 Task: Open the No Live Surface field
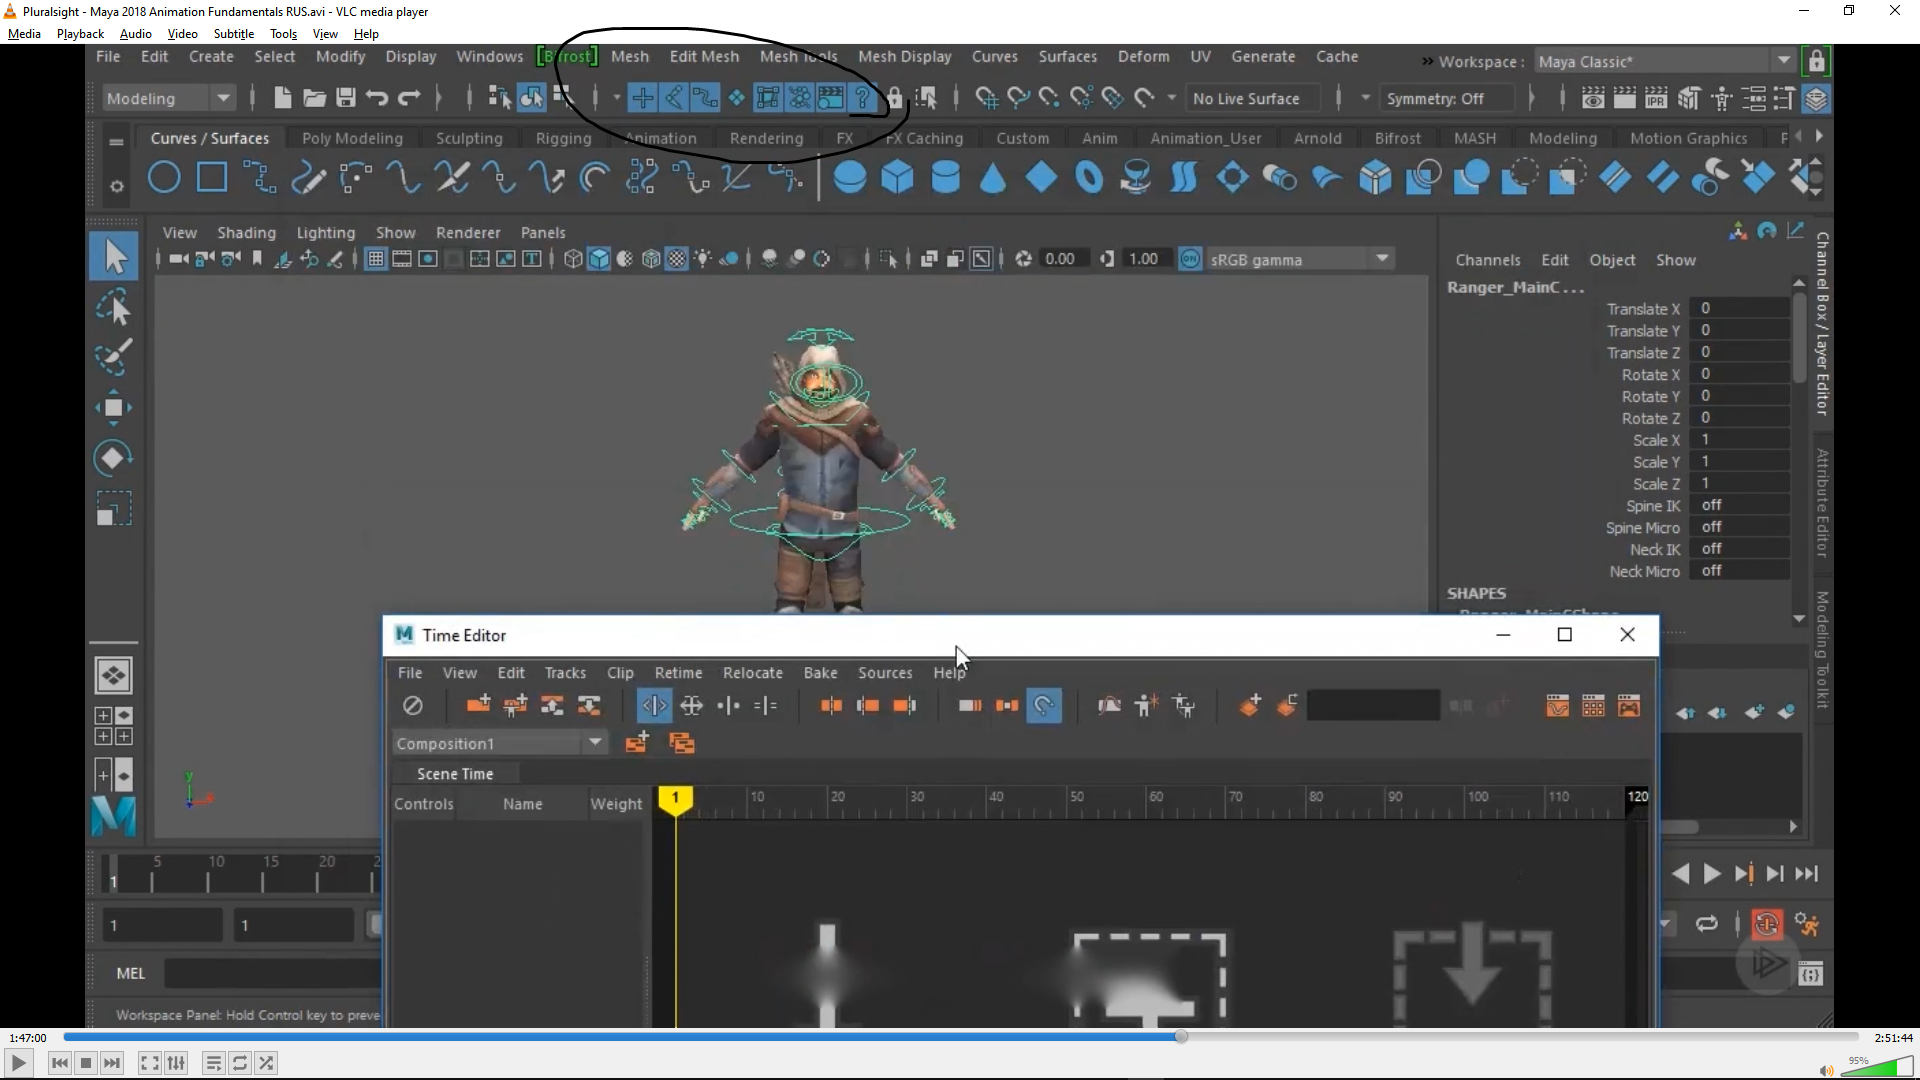pos(1252,98)
